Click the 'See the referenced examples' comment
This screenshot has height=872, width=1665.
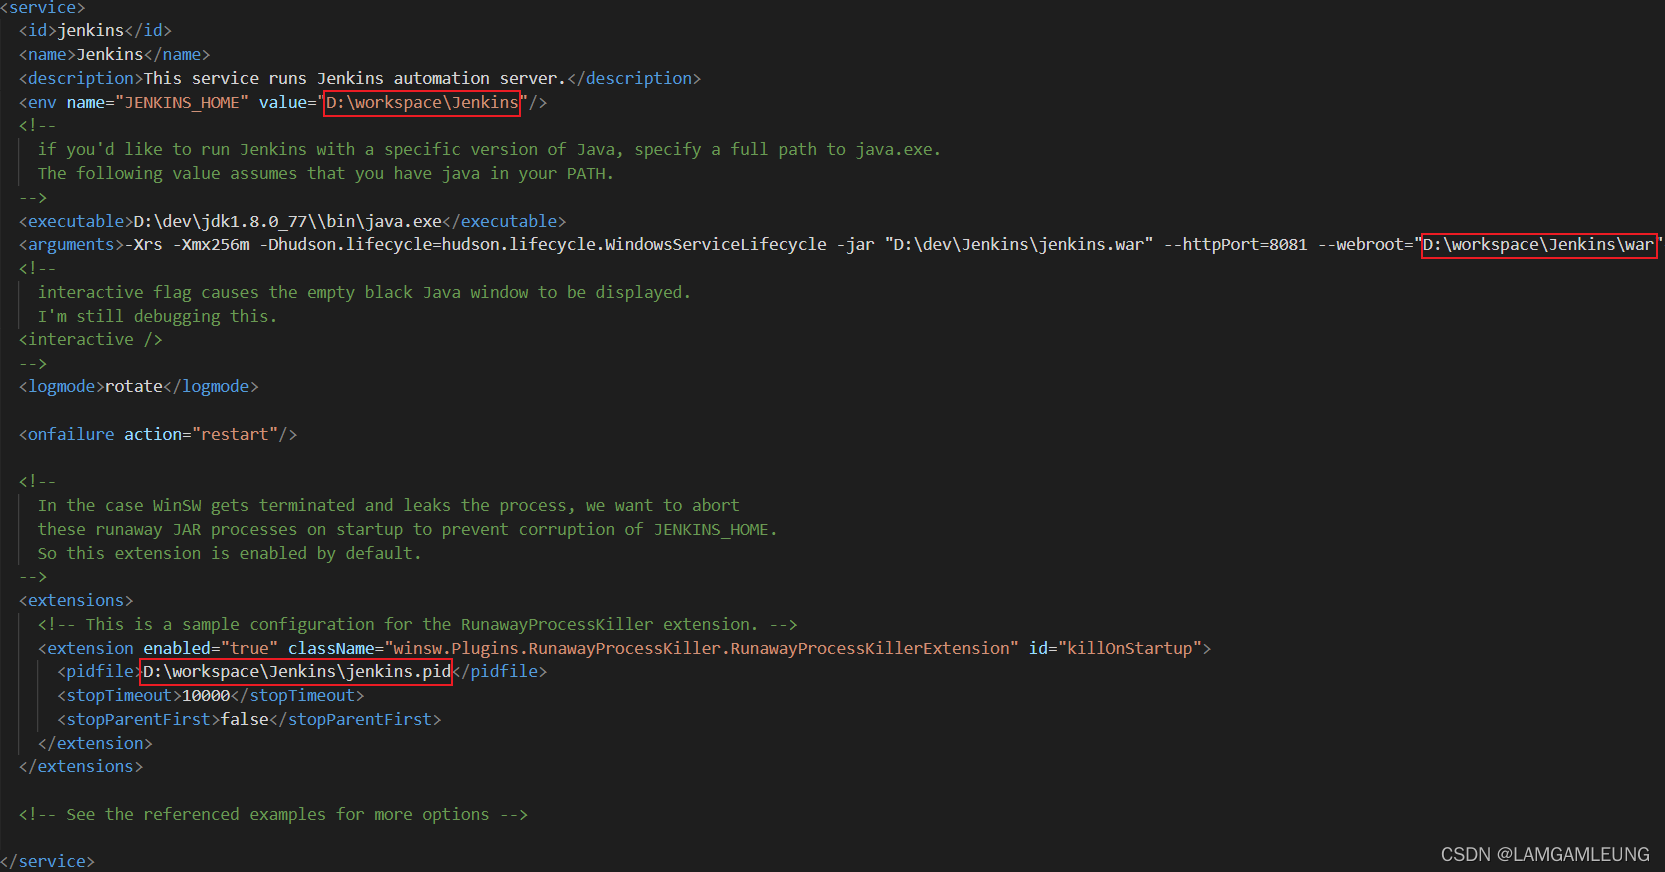point(273,815)
